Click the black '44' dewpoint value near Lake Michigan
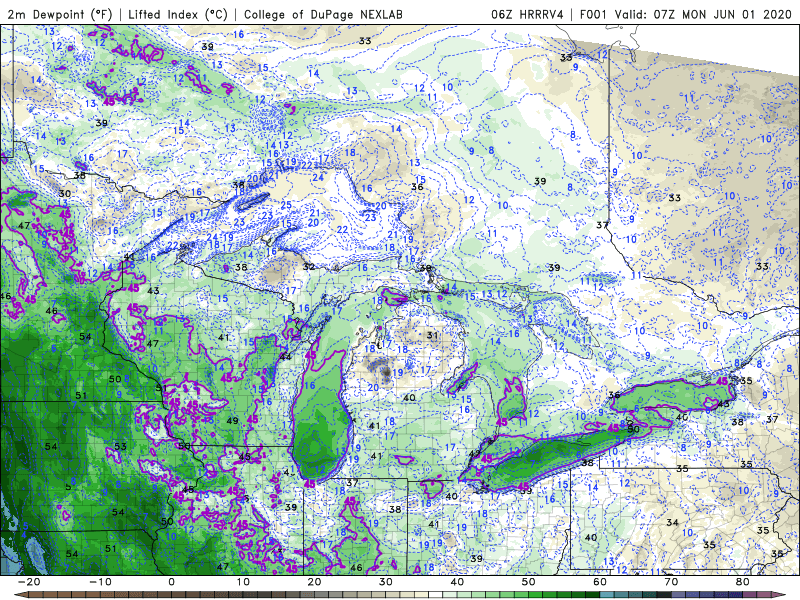The image size is (800, 600). pos(285,356)
